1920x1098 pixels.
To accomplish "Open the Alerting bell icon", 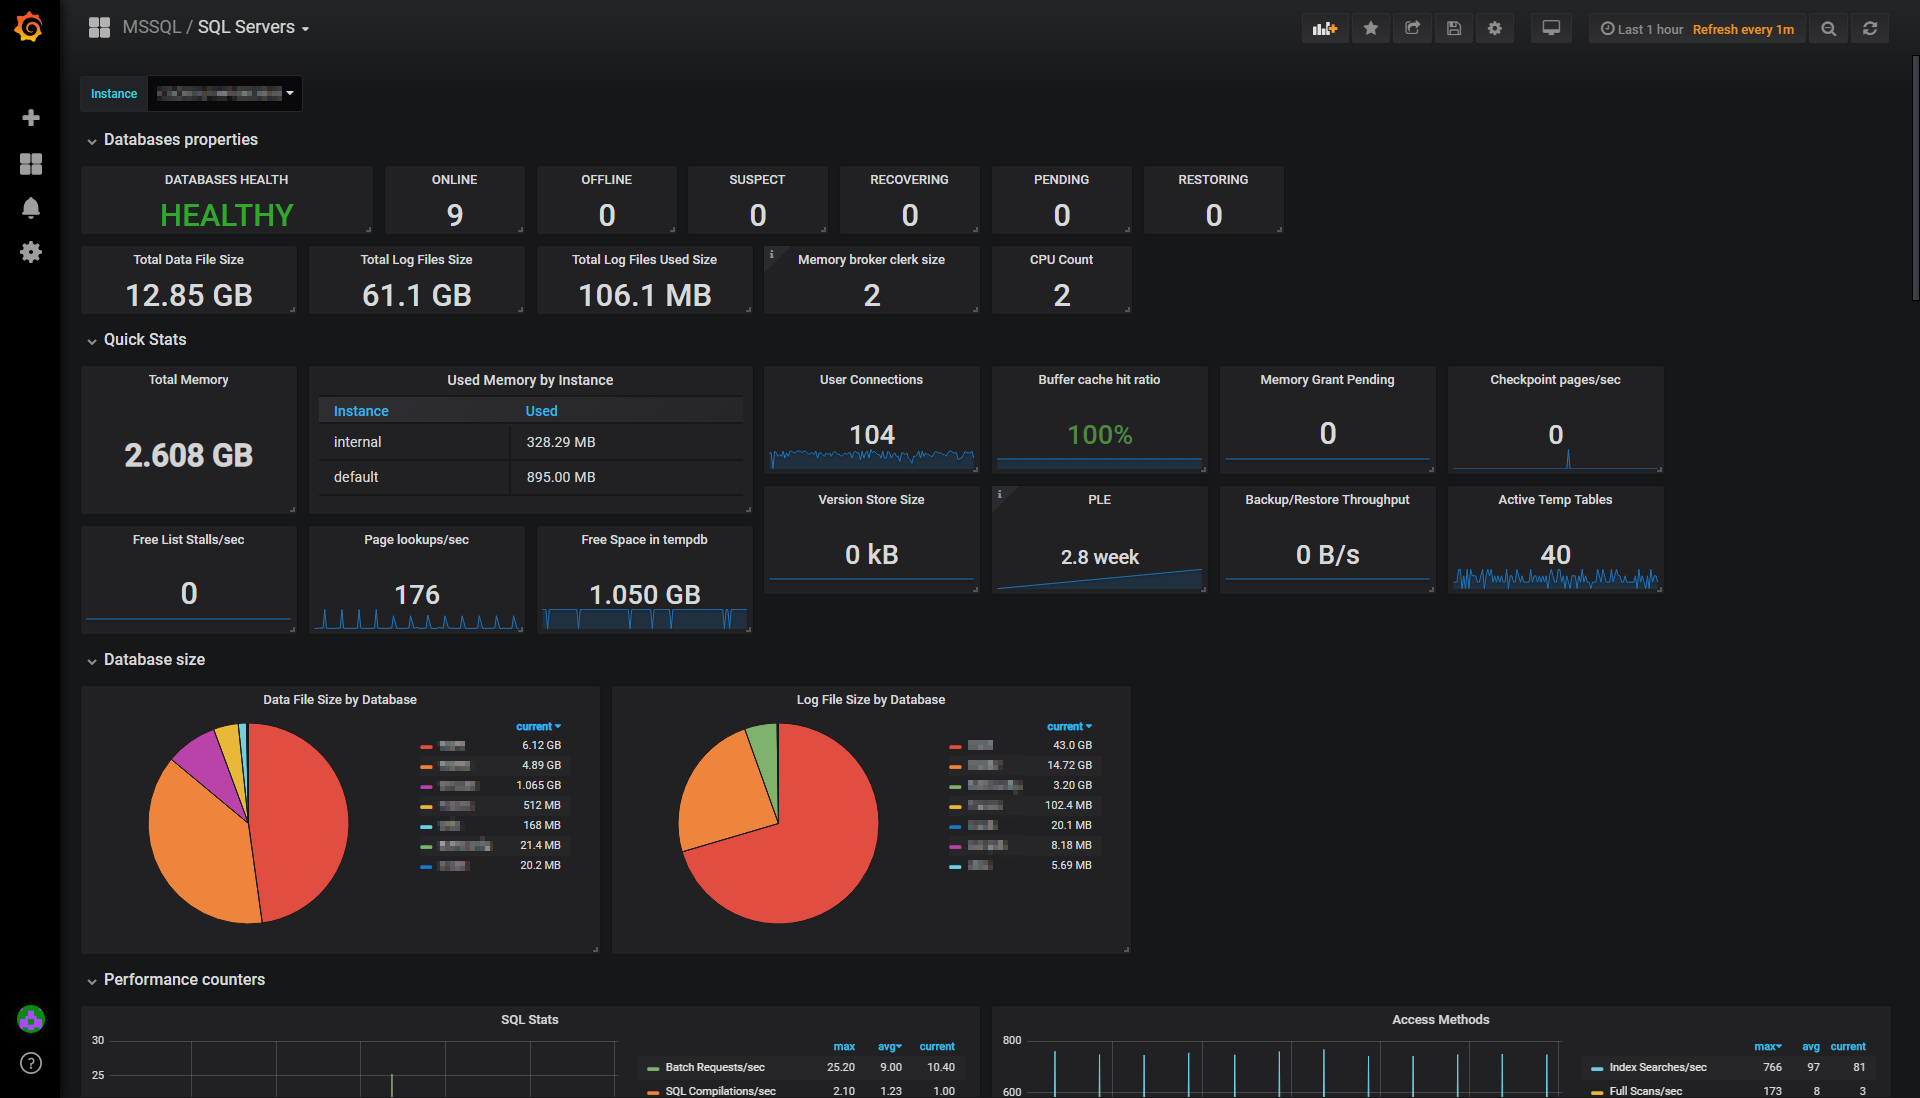I will point(31,208).
